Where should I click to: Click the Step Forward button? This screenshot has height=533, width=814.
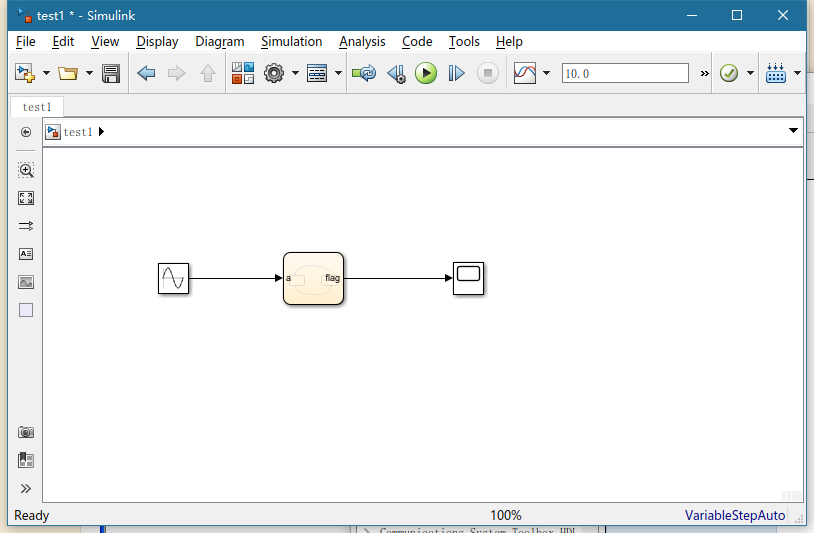(x=456, y=73)
